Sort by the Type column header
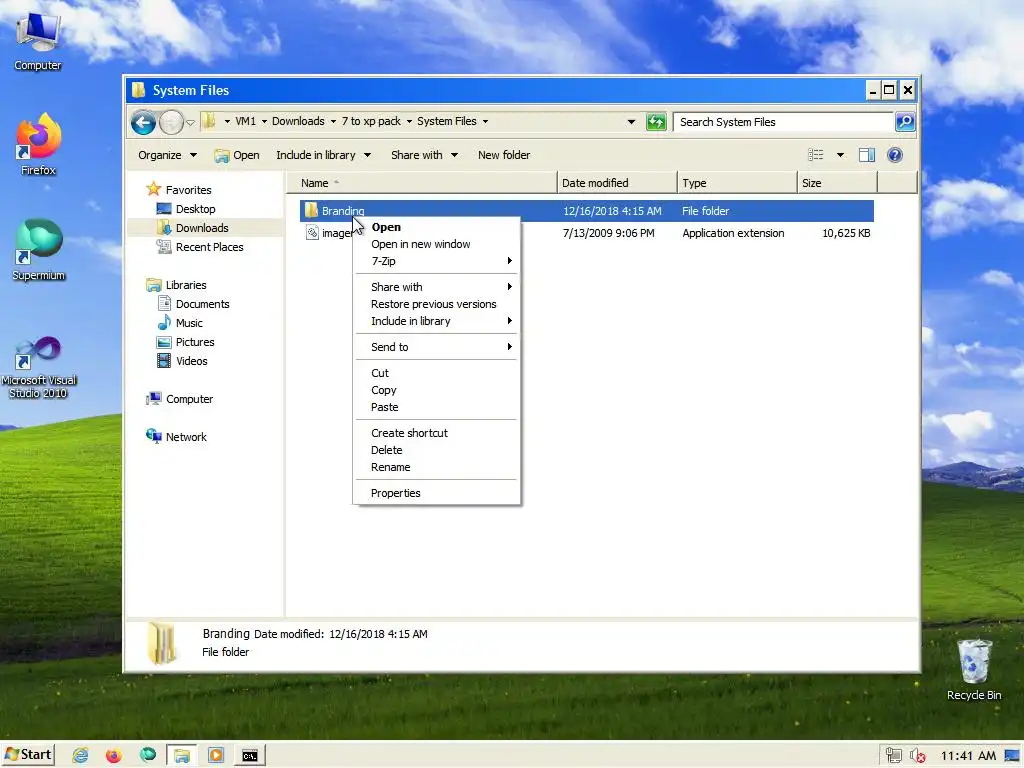This screenshot has height=768, width=1024. click(x=737, y=183)
